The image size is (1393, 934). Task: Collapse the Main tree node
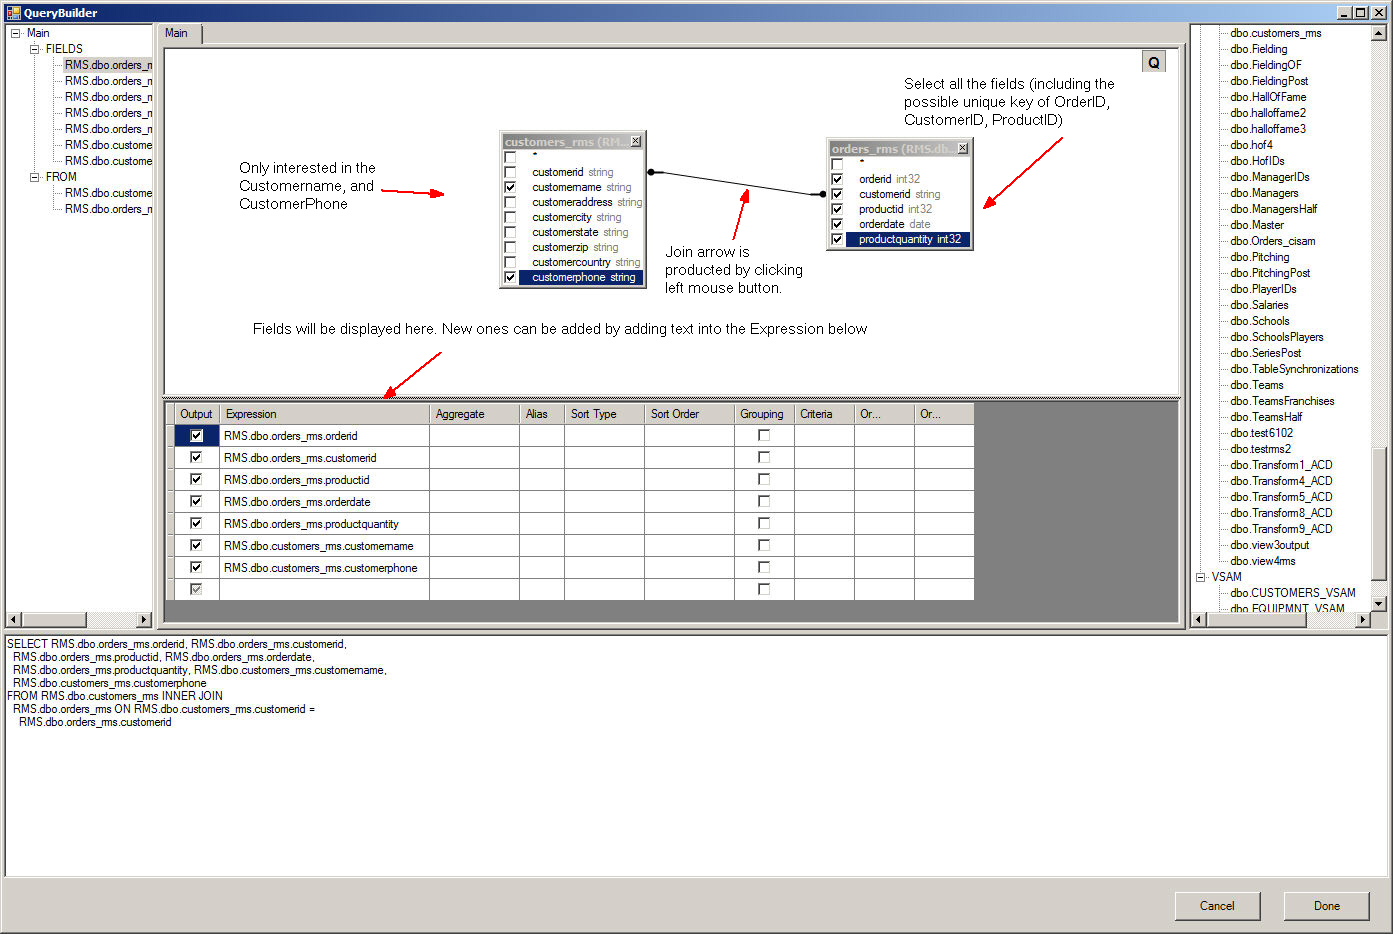(x=16, y=33)
